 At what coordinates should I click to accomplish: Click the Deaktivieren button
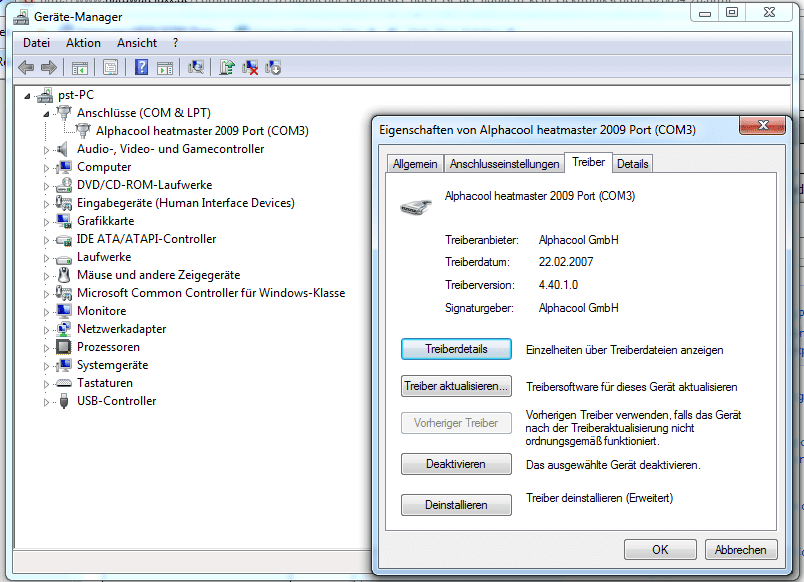tap(456, 464)
